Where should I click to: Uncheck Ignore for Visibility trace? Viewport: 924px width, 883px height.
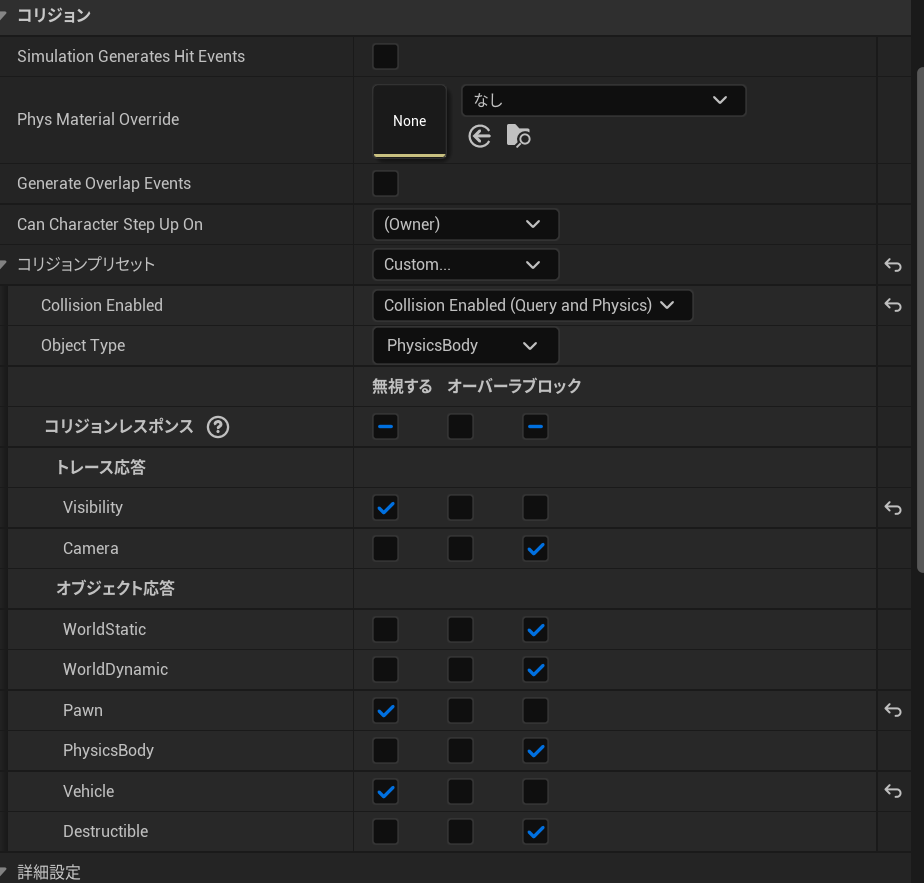point(385,508)
